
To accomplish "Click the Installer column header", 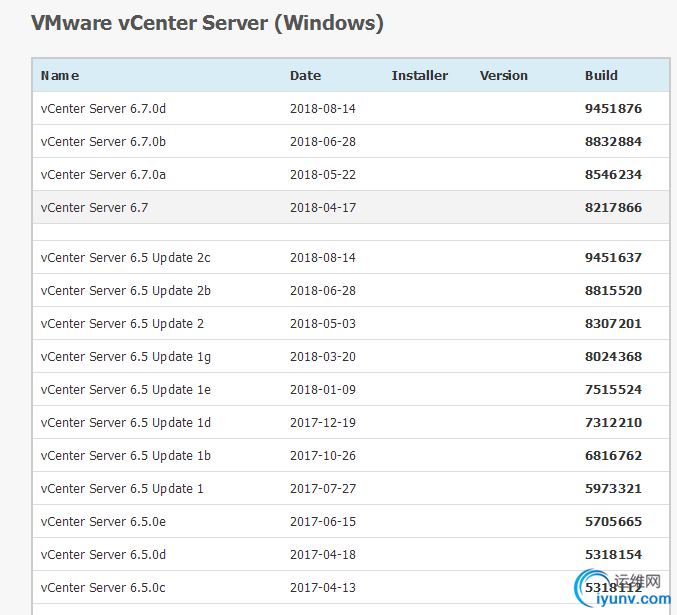I will [x=419, y=76].
